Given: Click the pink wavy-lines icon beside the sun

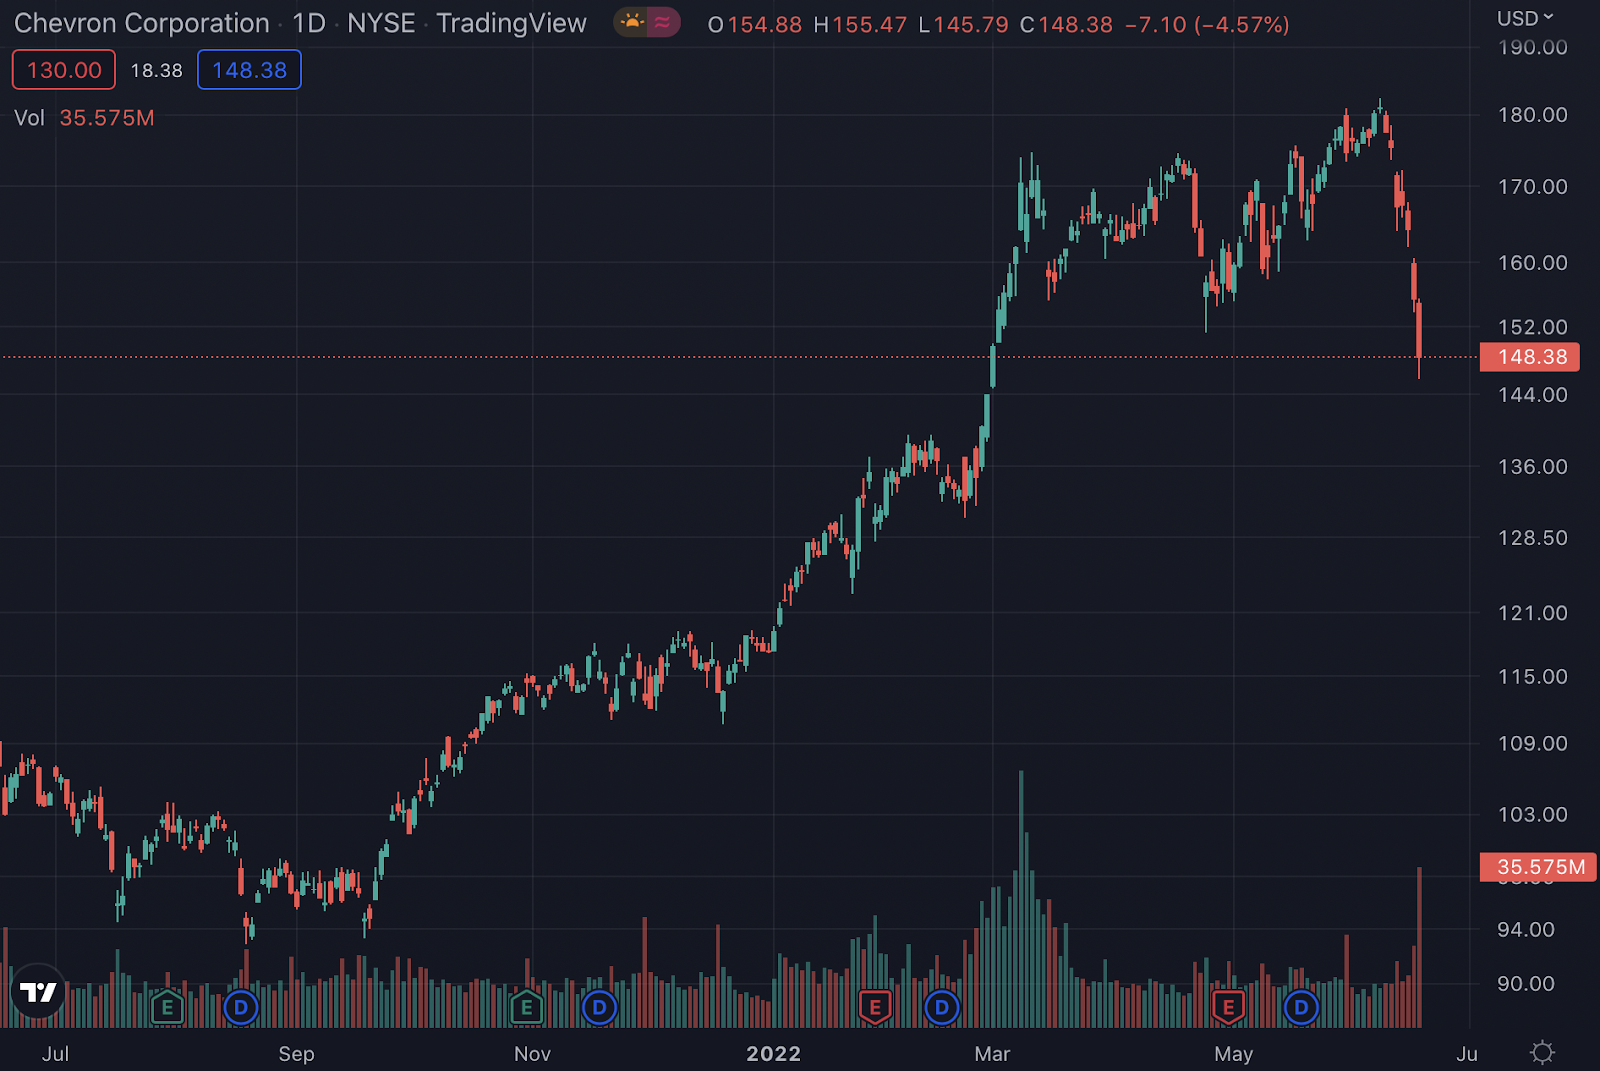Looking at the screenshot, I should [662, 22].
